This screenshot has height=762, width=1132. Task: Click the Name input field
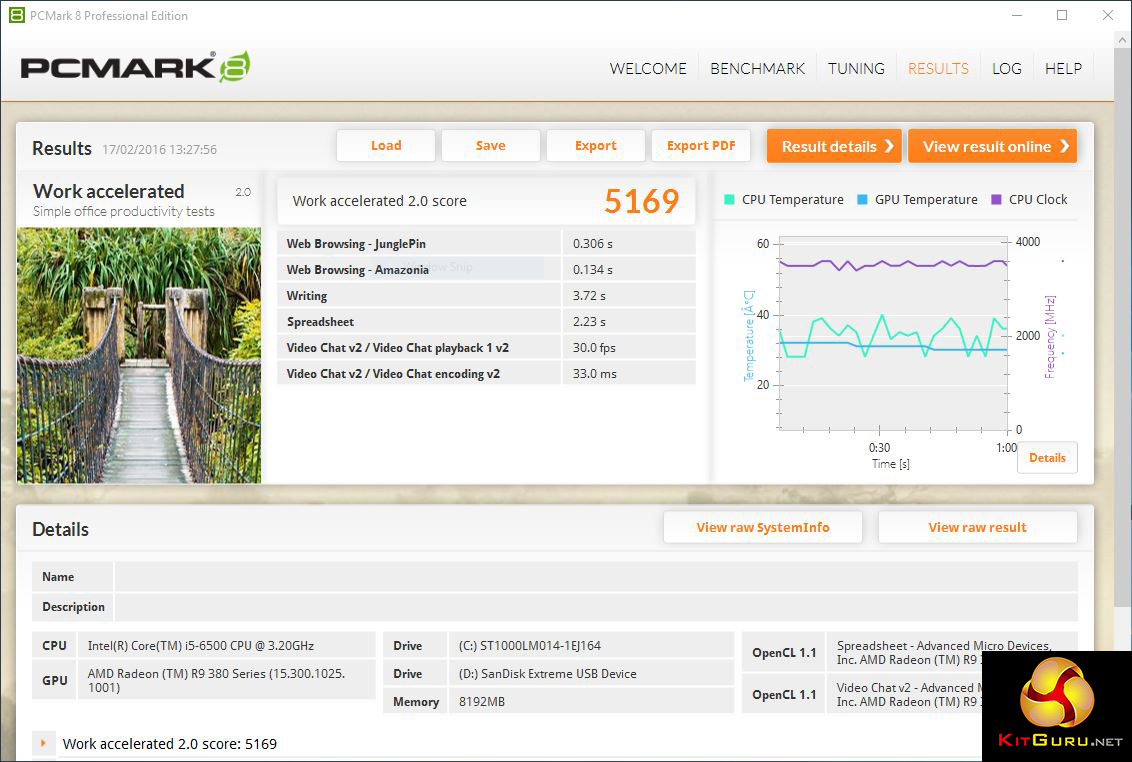click(x=596, y=576)
